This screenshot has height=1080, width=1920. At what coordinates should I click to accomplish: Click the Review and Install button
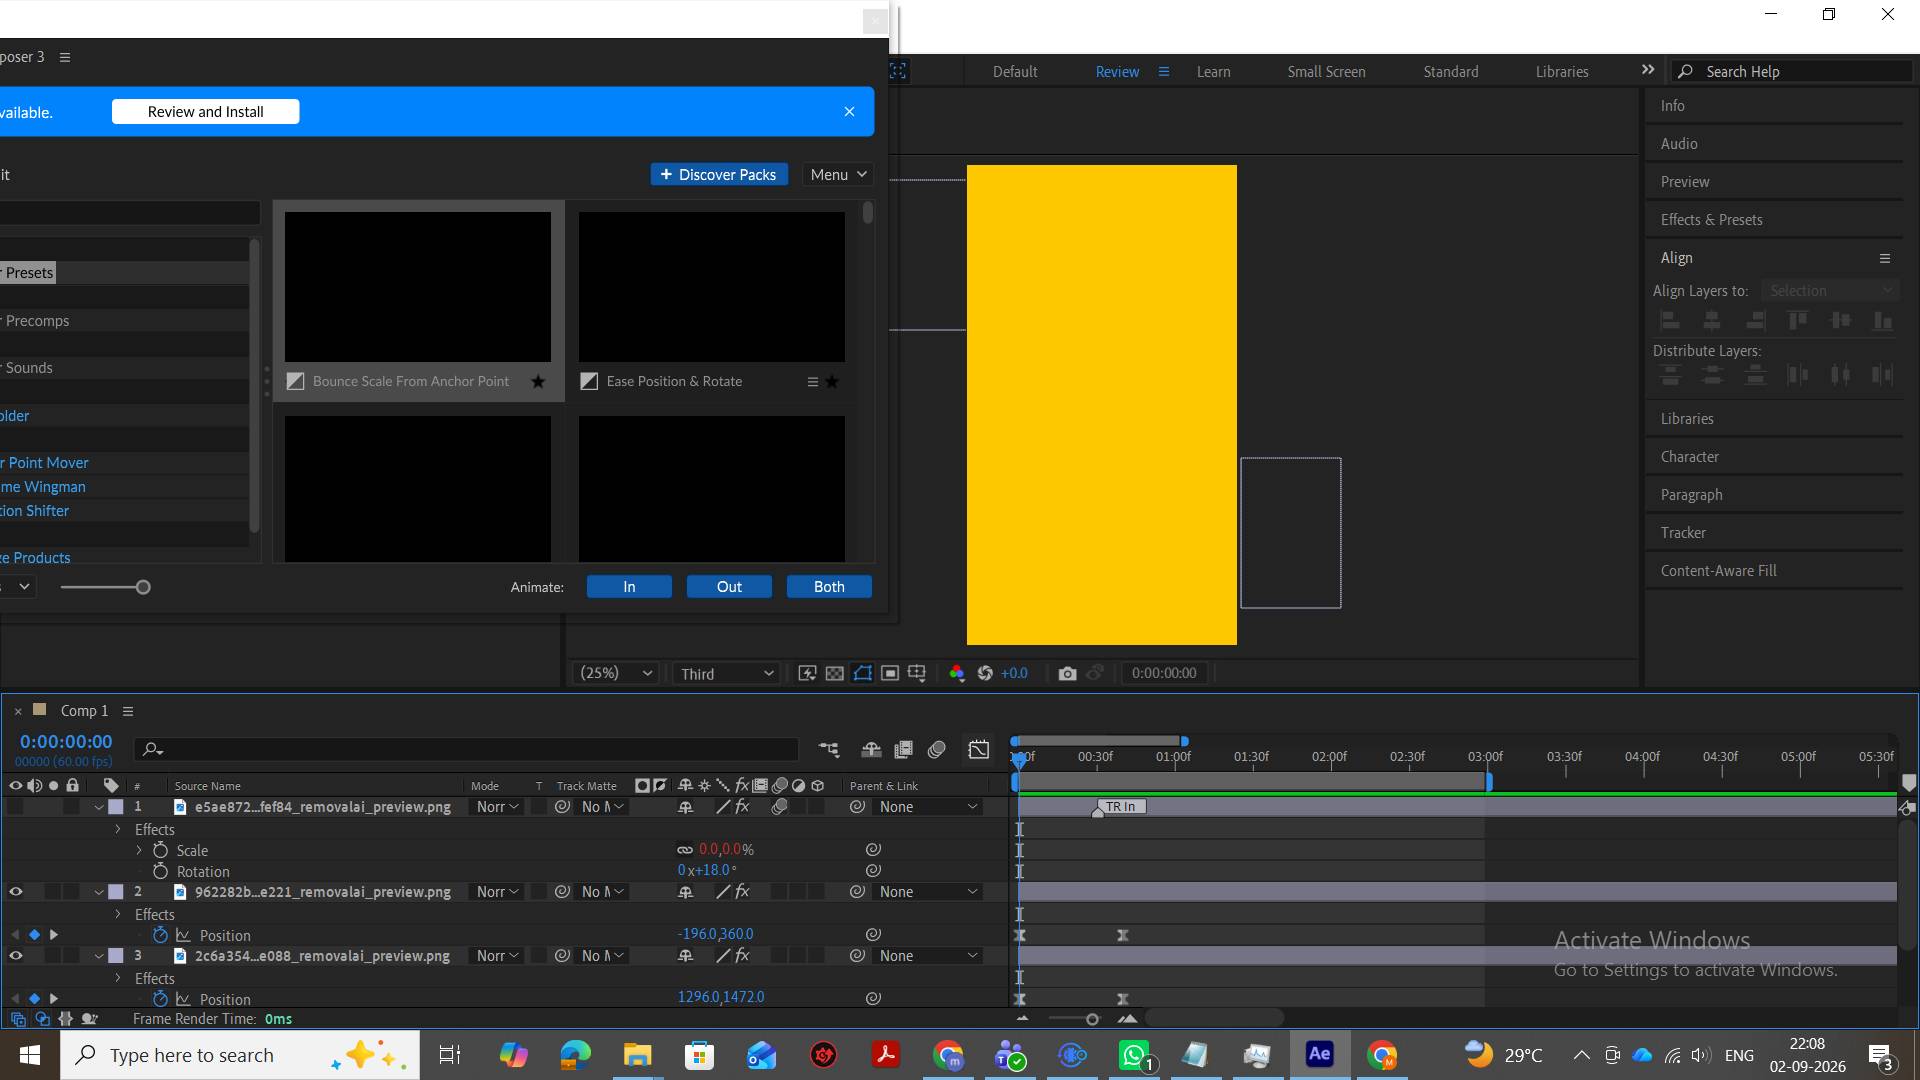point(206,112)
